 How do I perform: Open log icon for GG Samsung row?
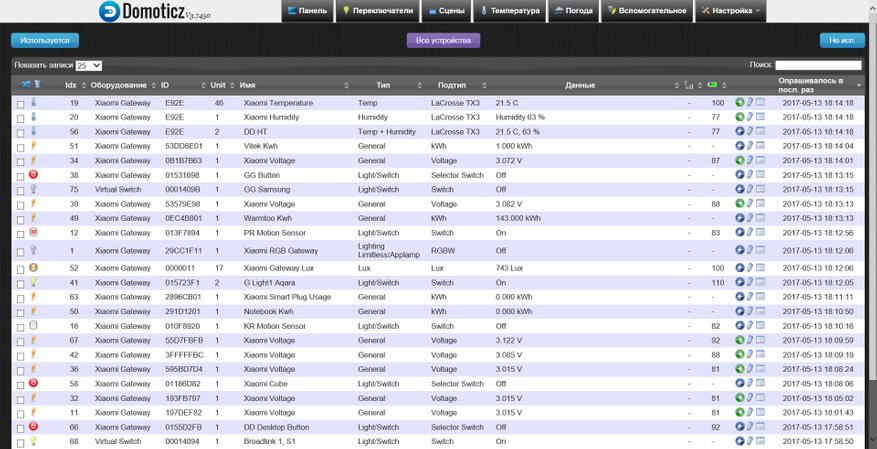760,189
